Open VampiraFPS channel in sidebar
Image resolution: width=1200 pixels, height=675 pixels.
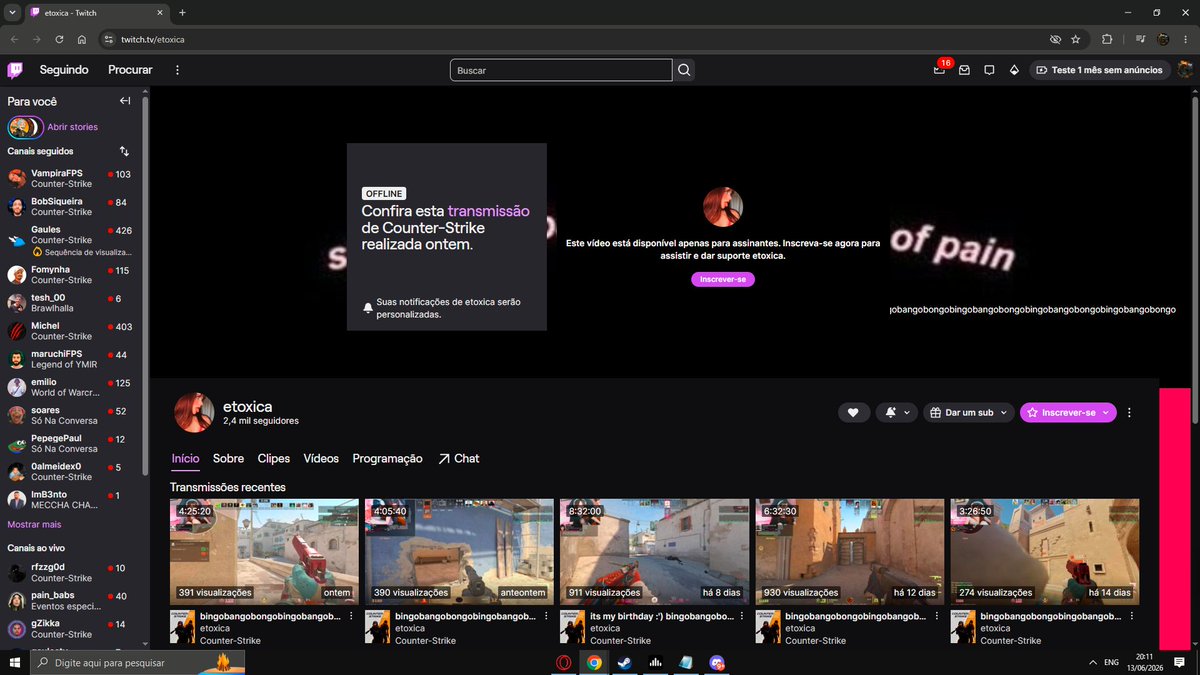[73, 178]
